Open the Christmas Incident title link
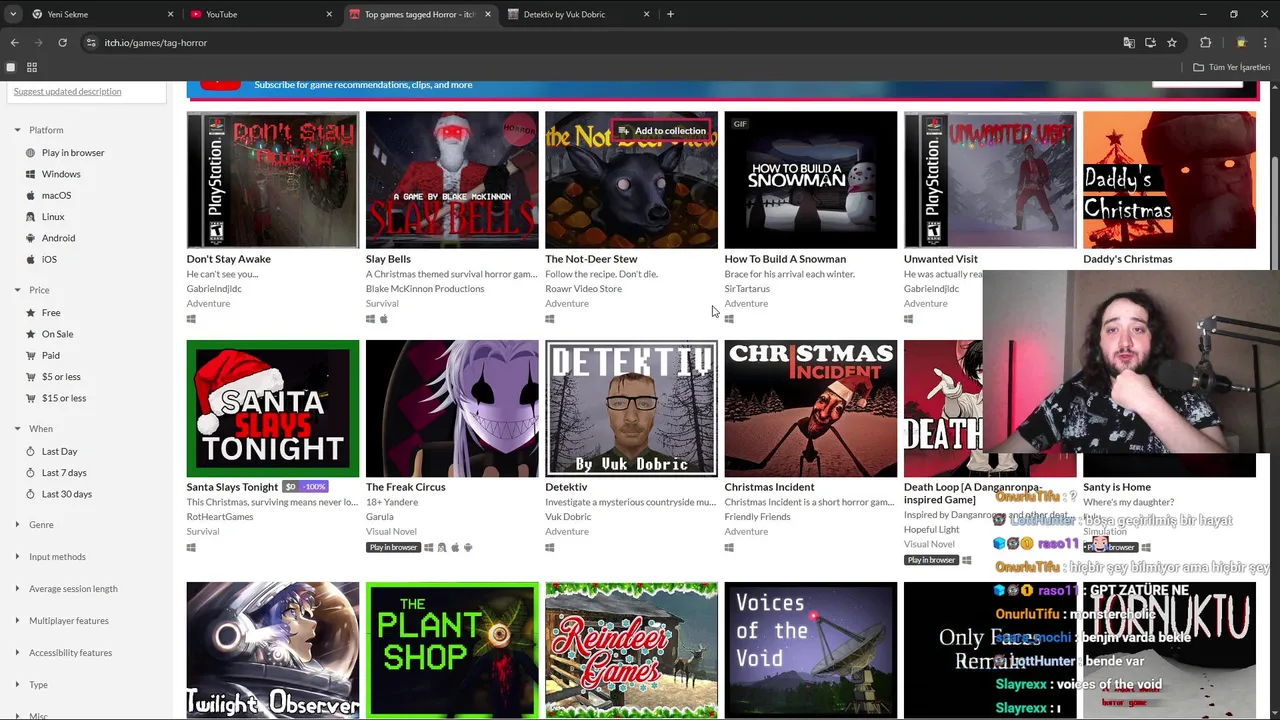Screen dimensions: 1280x720 click(x=769, y=487)
